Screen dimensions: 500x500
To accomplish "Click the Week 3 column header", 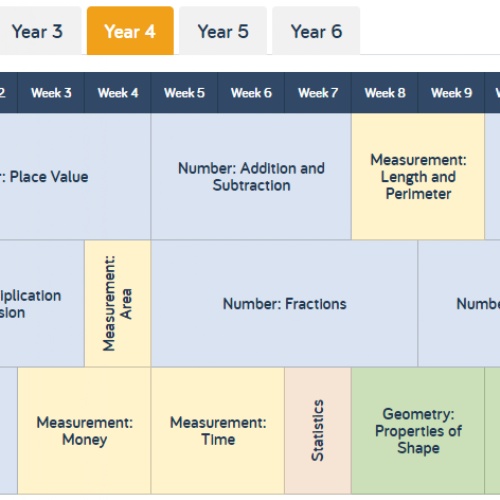I will pyautogui.click(x=51, y=93).
